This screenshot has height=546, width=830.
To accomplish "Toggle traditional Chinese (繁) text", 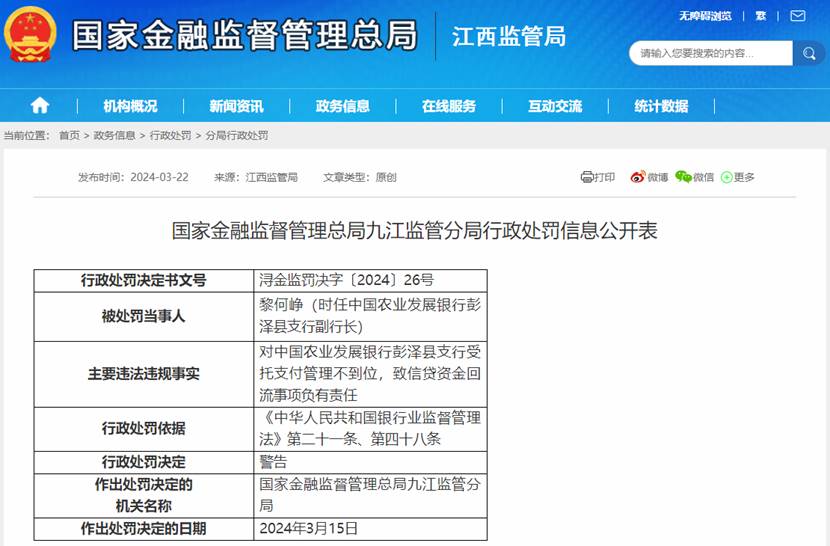I will [x=761, y=16].
